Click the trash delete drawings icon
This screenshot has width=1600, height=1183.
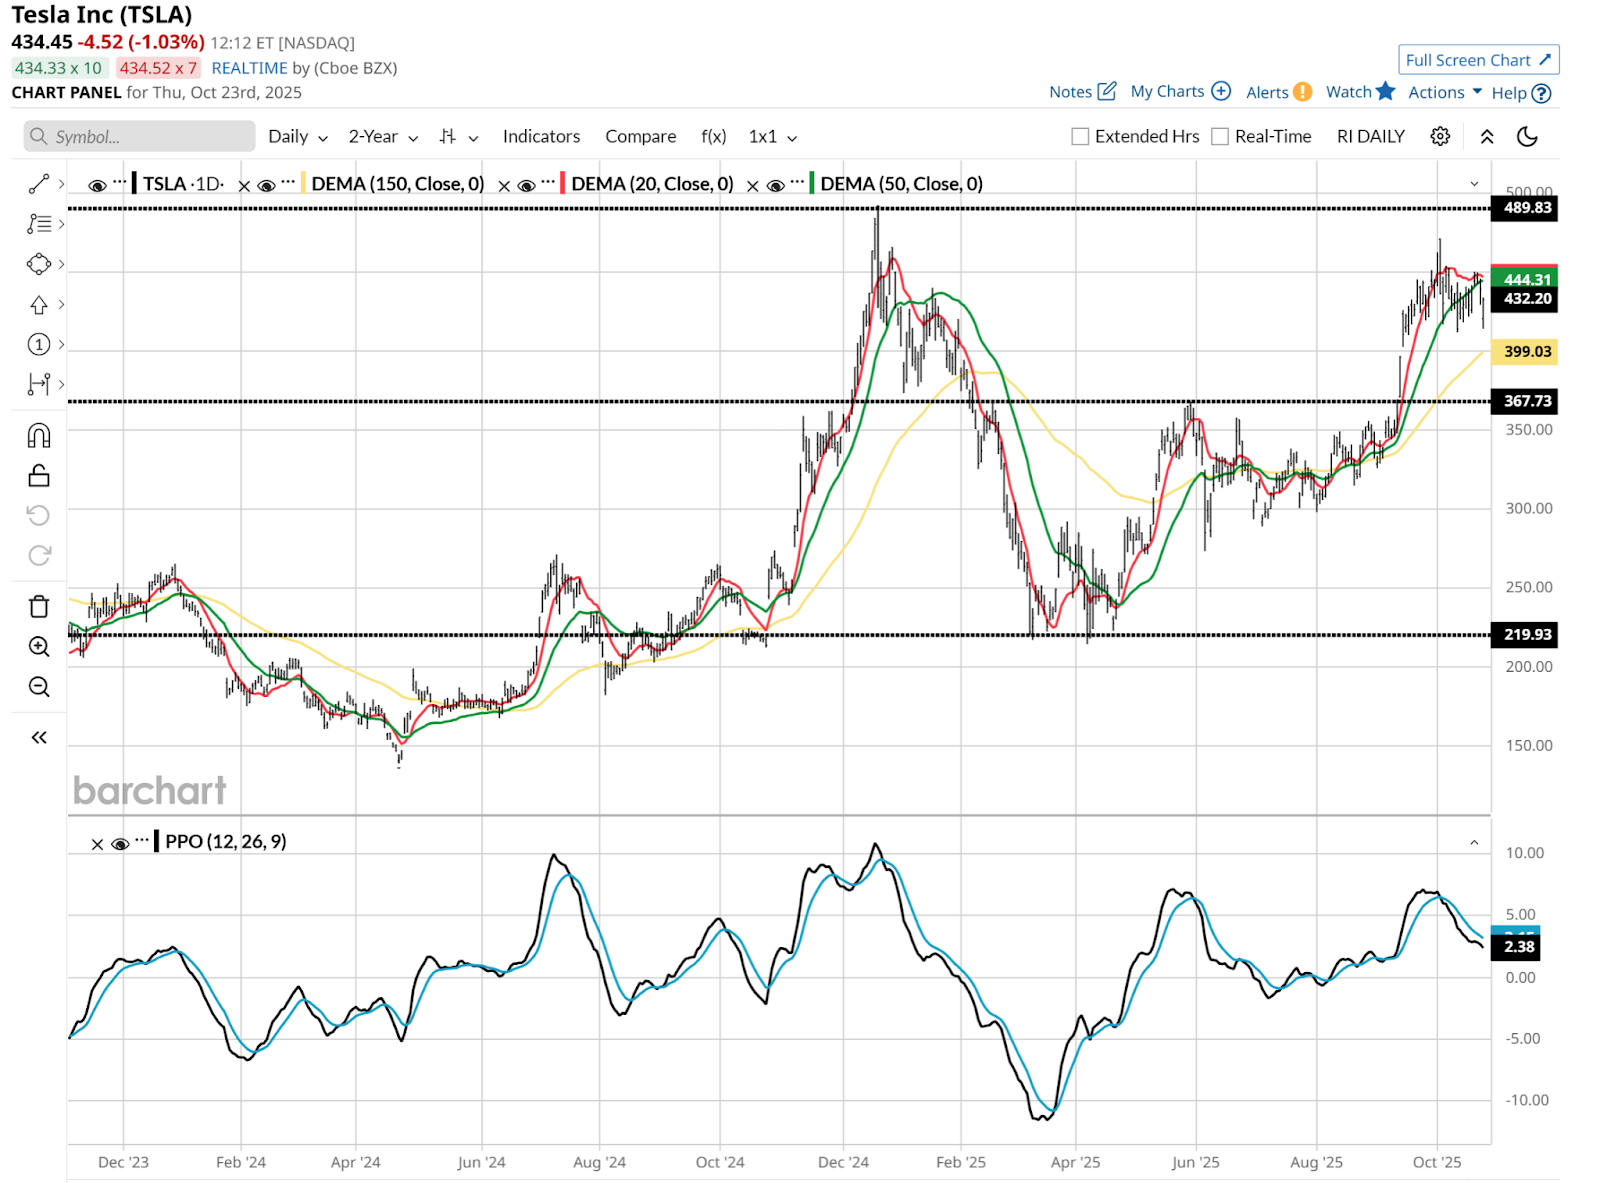click(39, 607)
